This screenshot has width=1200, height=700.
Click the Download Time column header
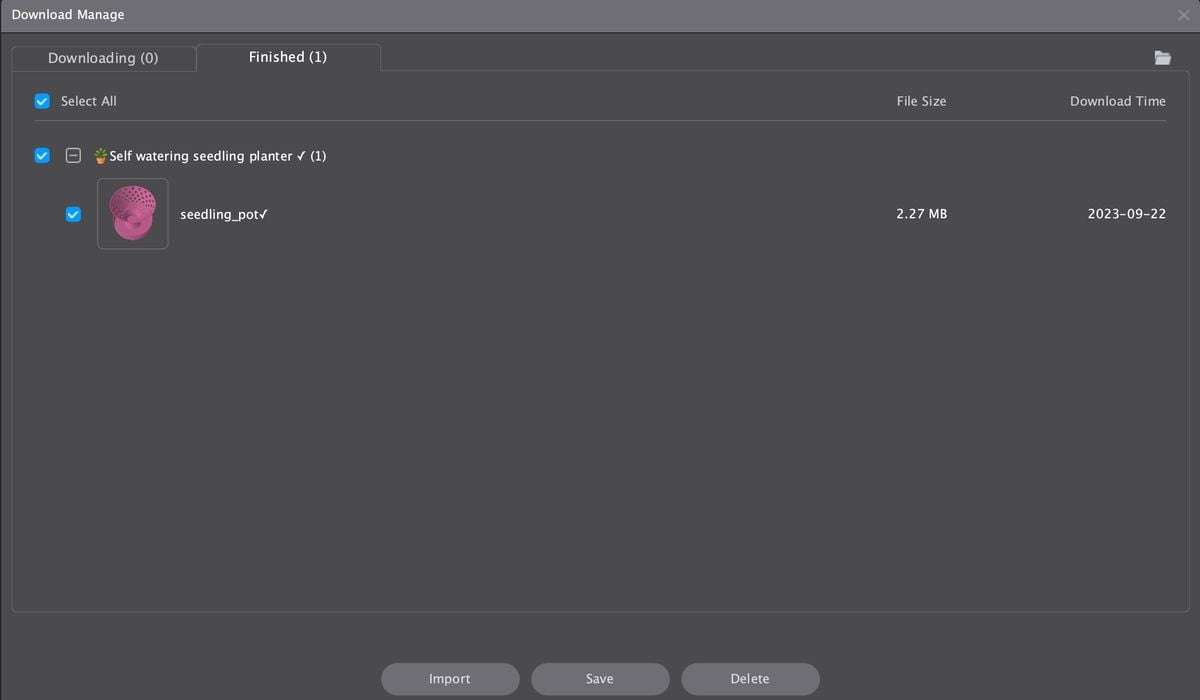(1118, 101)
